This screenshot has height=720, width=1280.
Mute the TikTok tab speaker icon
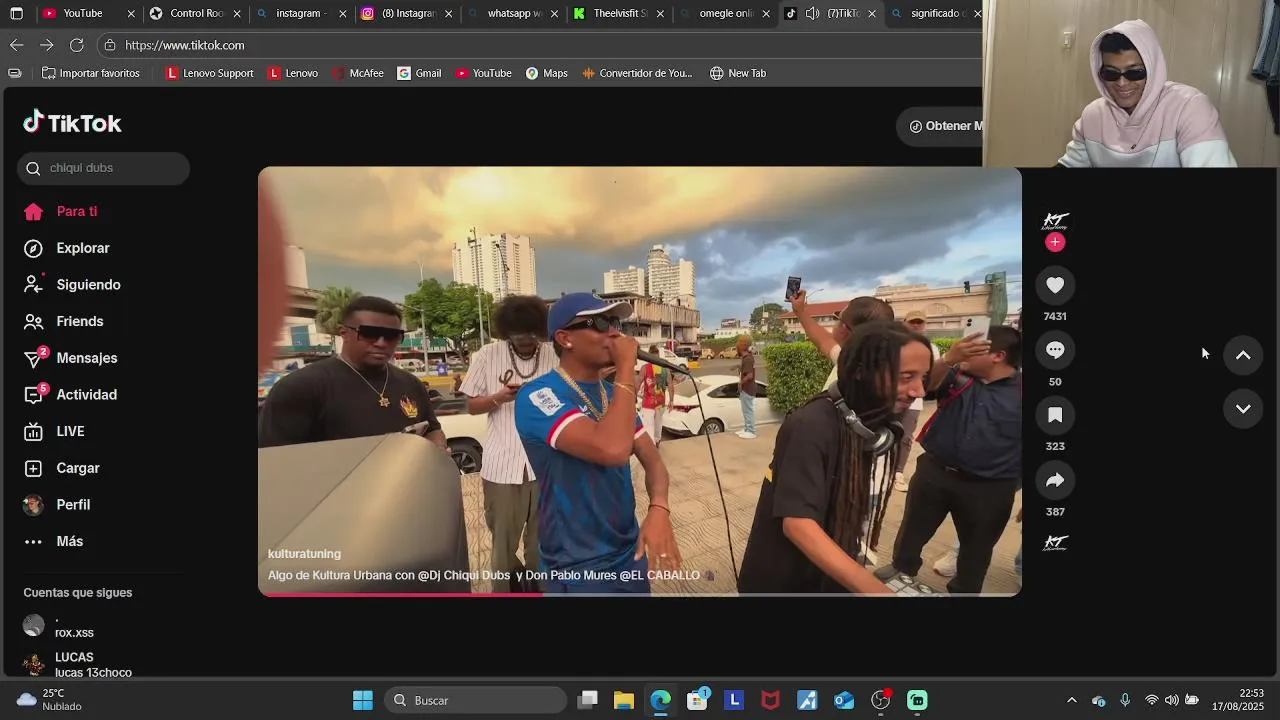pyautogui.click(x=812, y=14)
